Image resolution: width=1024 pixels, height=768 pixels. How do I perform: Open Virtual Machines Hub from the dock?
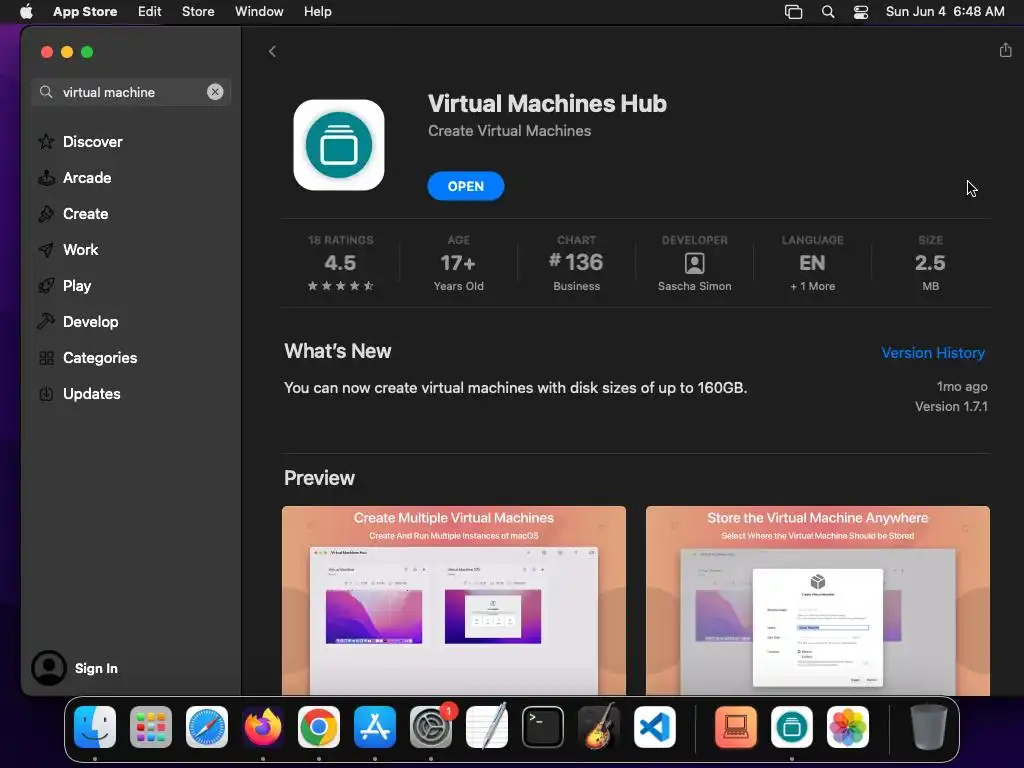(x=792, y=727)
